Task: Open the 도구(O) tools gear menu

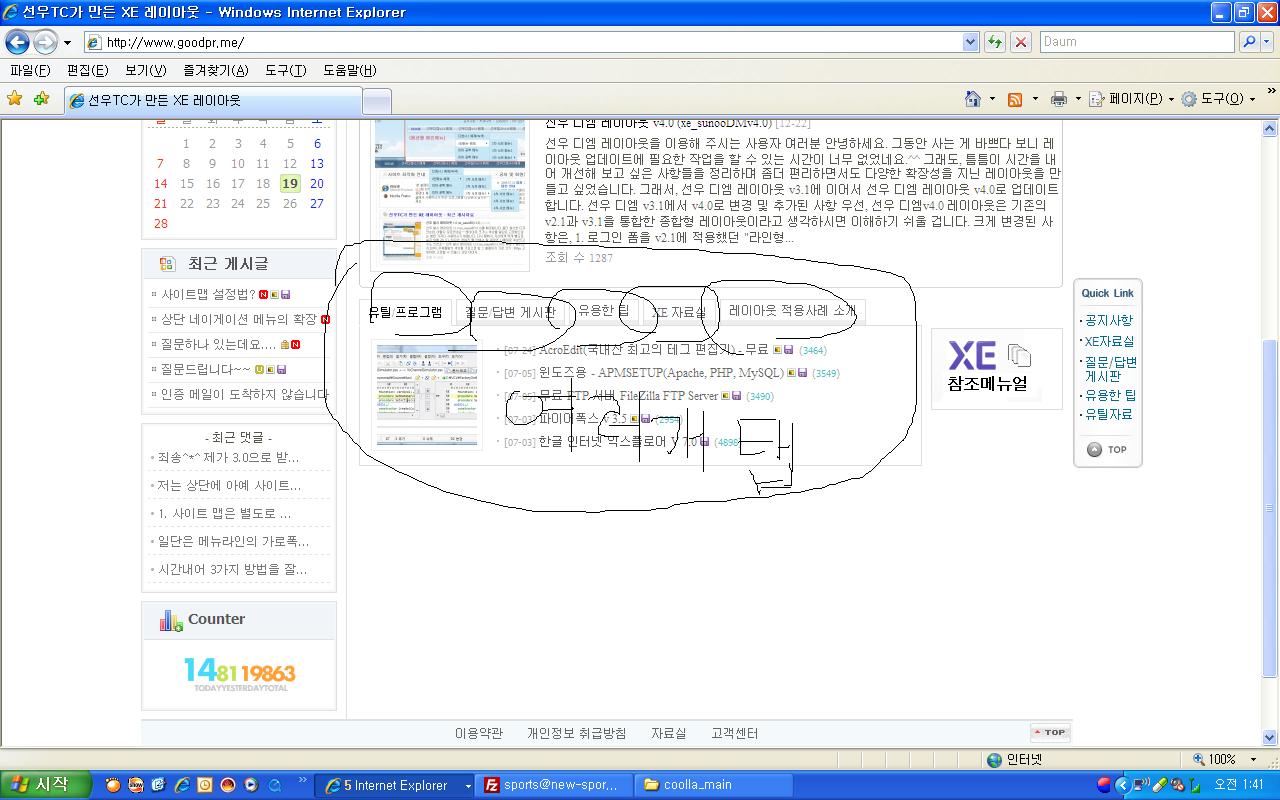Action: coord(1218,99)
